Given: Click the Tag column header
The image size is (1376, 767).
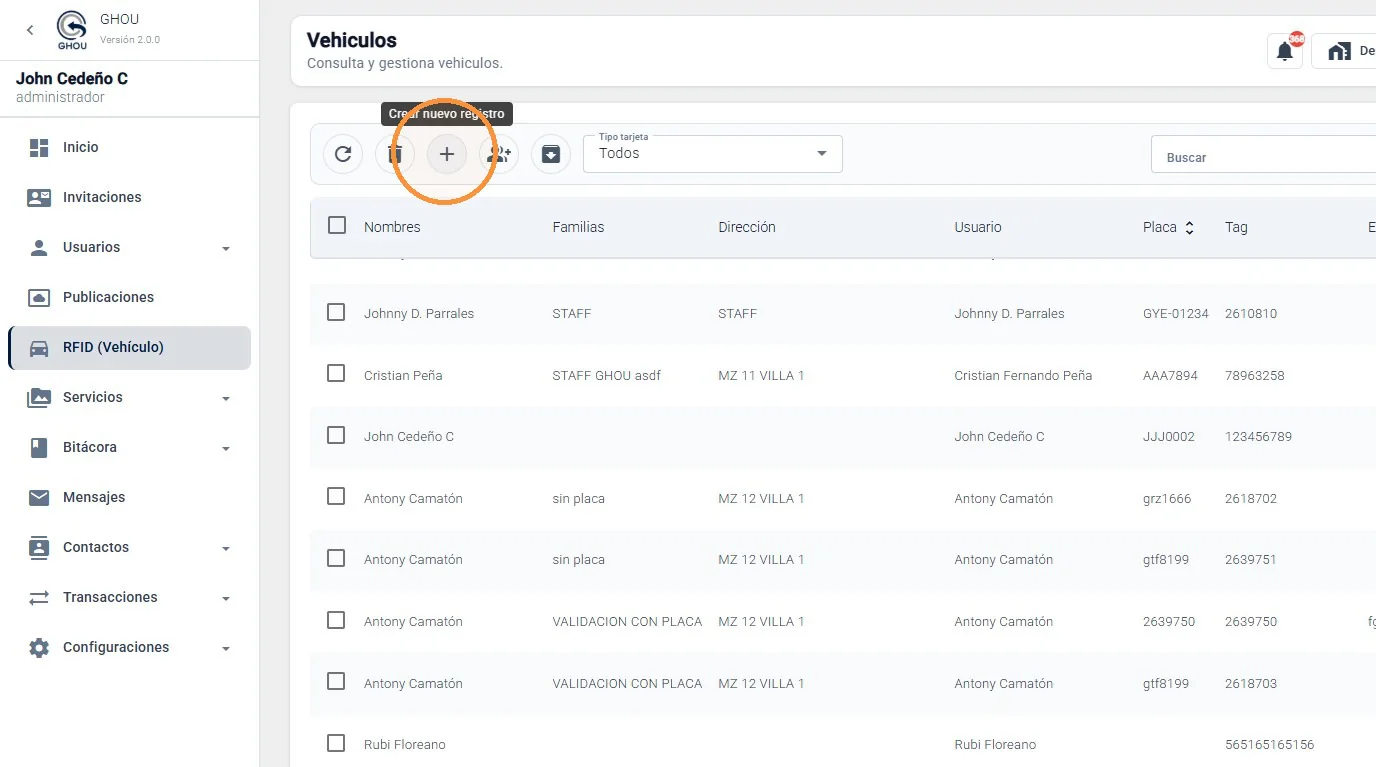Looking at the screenshot, I should [x=1236, y=227].
